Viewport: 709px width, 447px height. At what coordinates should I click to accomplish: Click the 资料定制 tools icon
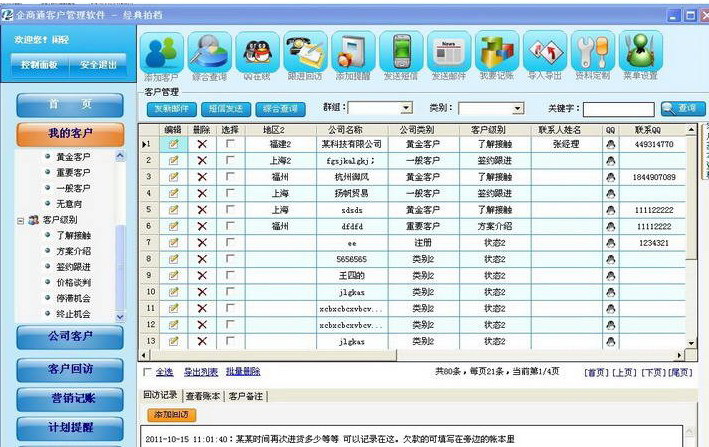pyautogui.click(x=593, y=53)
